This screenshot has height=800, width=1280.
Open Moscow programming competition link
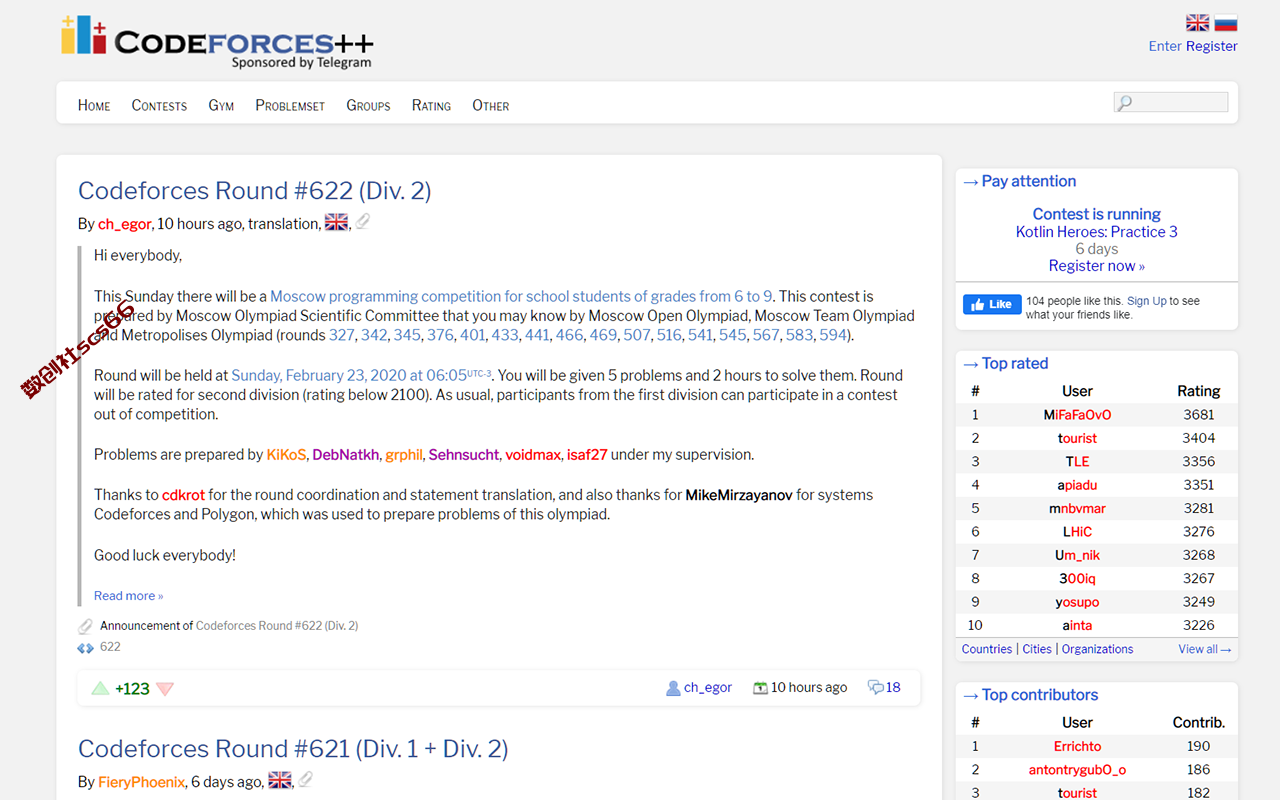tap(521, 296)
